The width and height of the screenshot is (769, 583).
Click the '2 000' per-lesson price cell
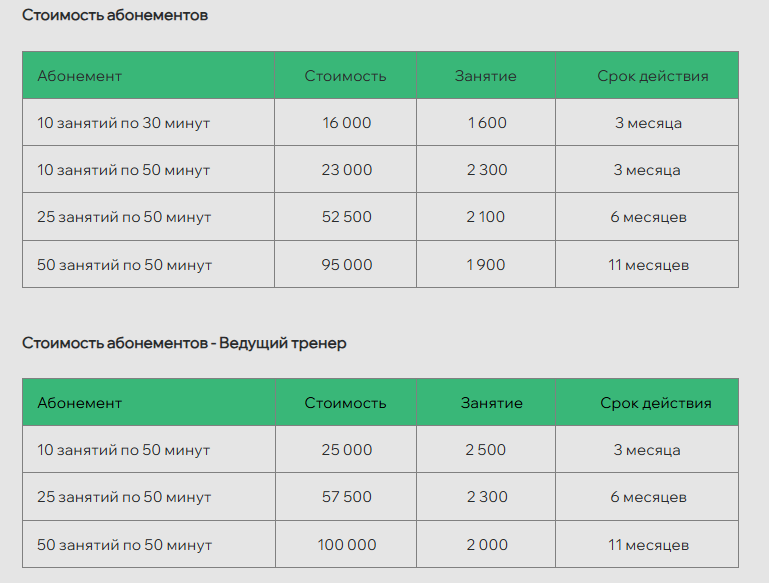coord(486,545)
